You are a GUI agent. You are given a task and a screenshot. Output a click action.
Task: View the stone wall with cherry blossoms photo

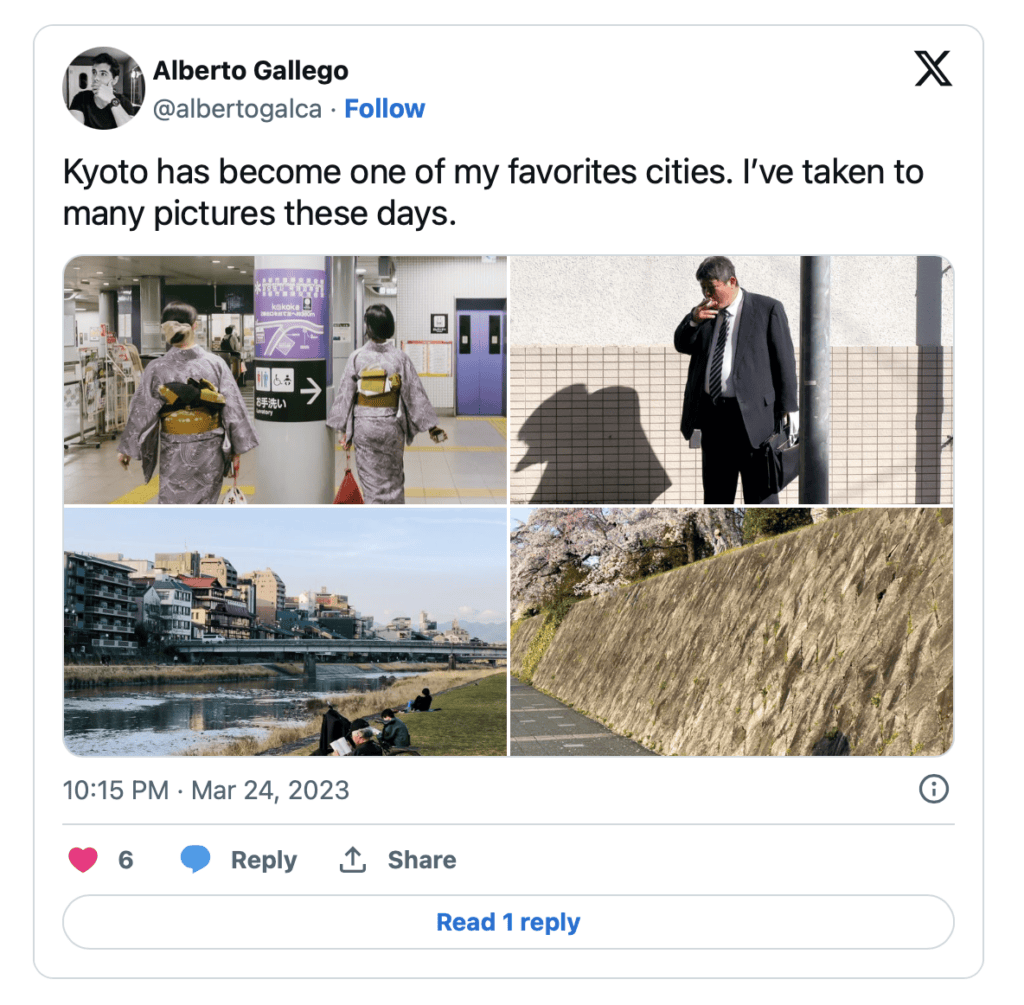click(731, 632)
